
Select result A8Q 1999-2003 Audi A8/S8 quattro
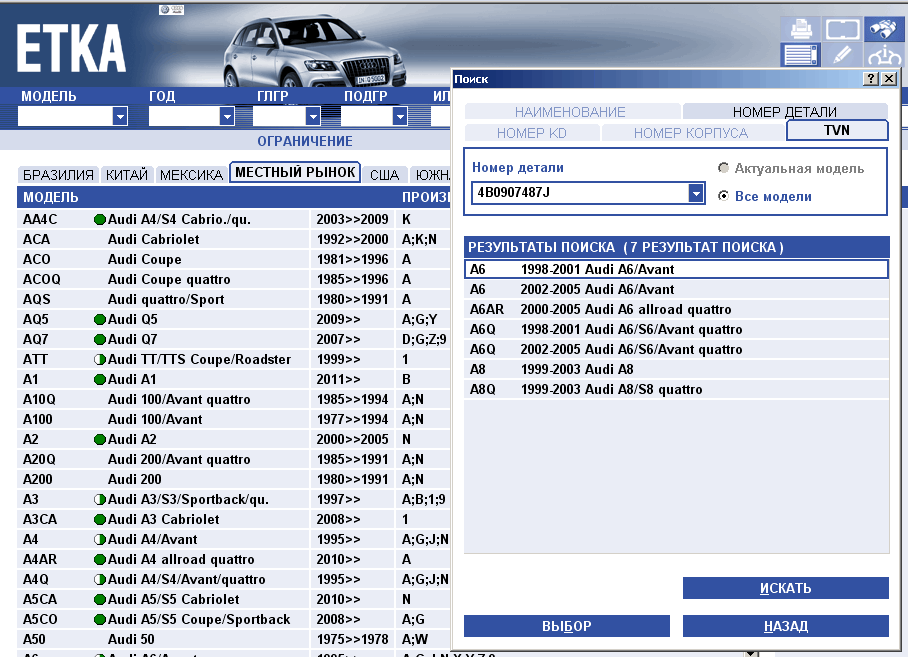[x=676, y=390]
